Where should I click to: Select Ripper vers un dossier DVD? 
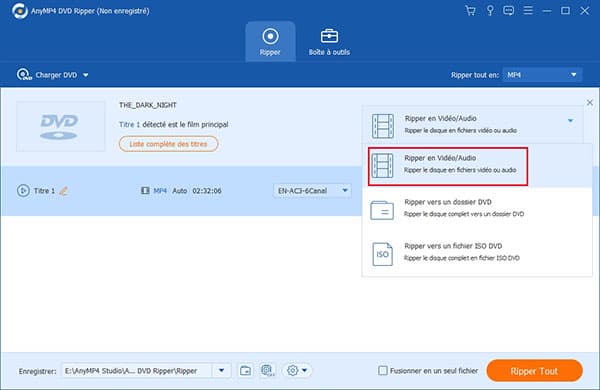[x=477, y=209]
